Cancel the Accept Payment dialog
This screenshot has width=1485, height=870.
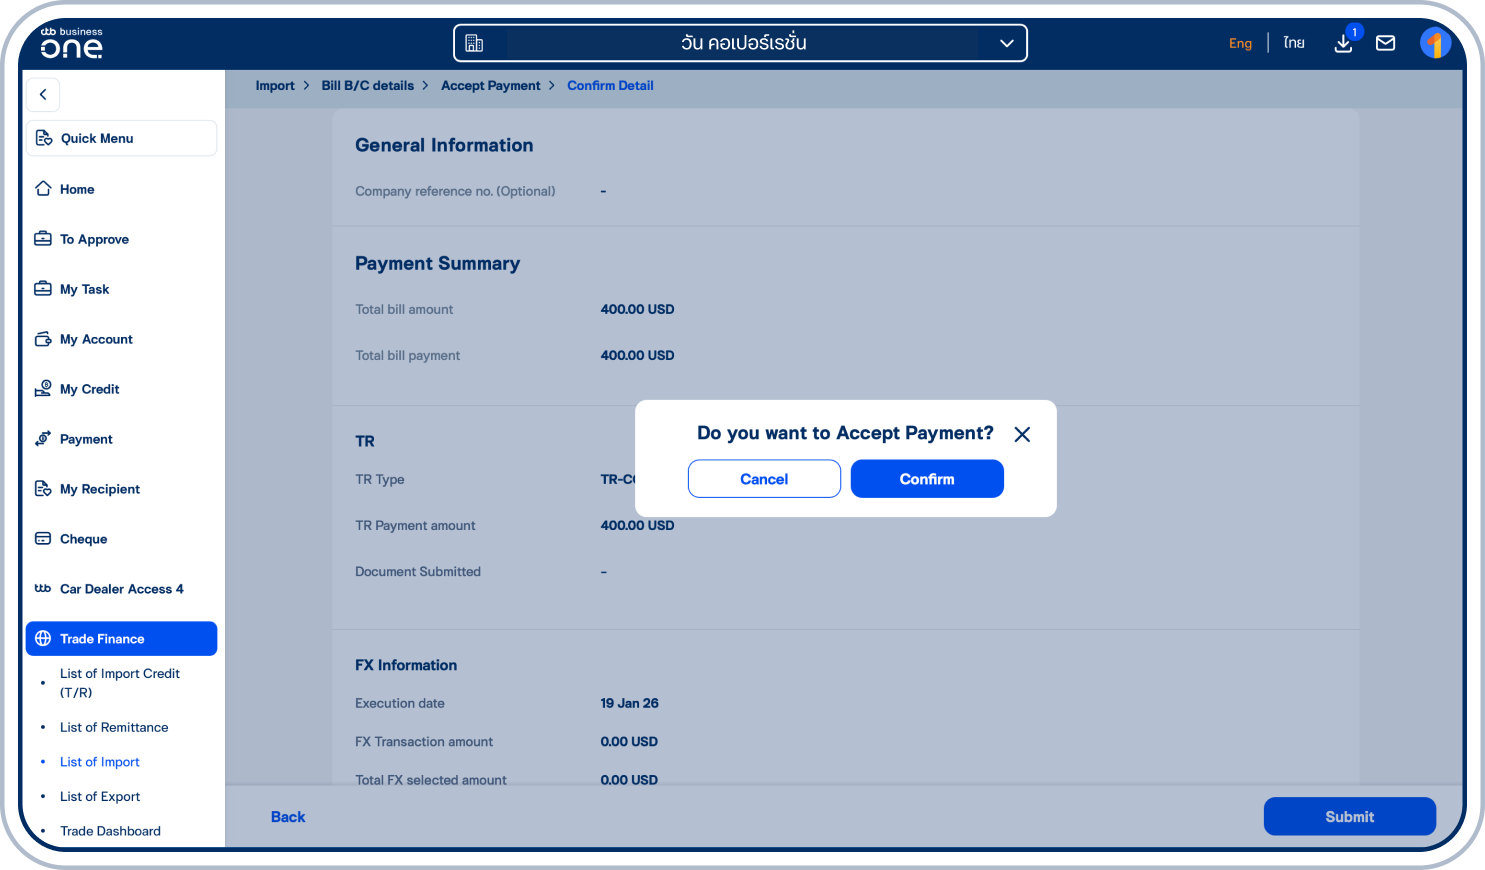coord(764,479)
